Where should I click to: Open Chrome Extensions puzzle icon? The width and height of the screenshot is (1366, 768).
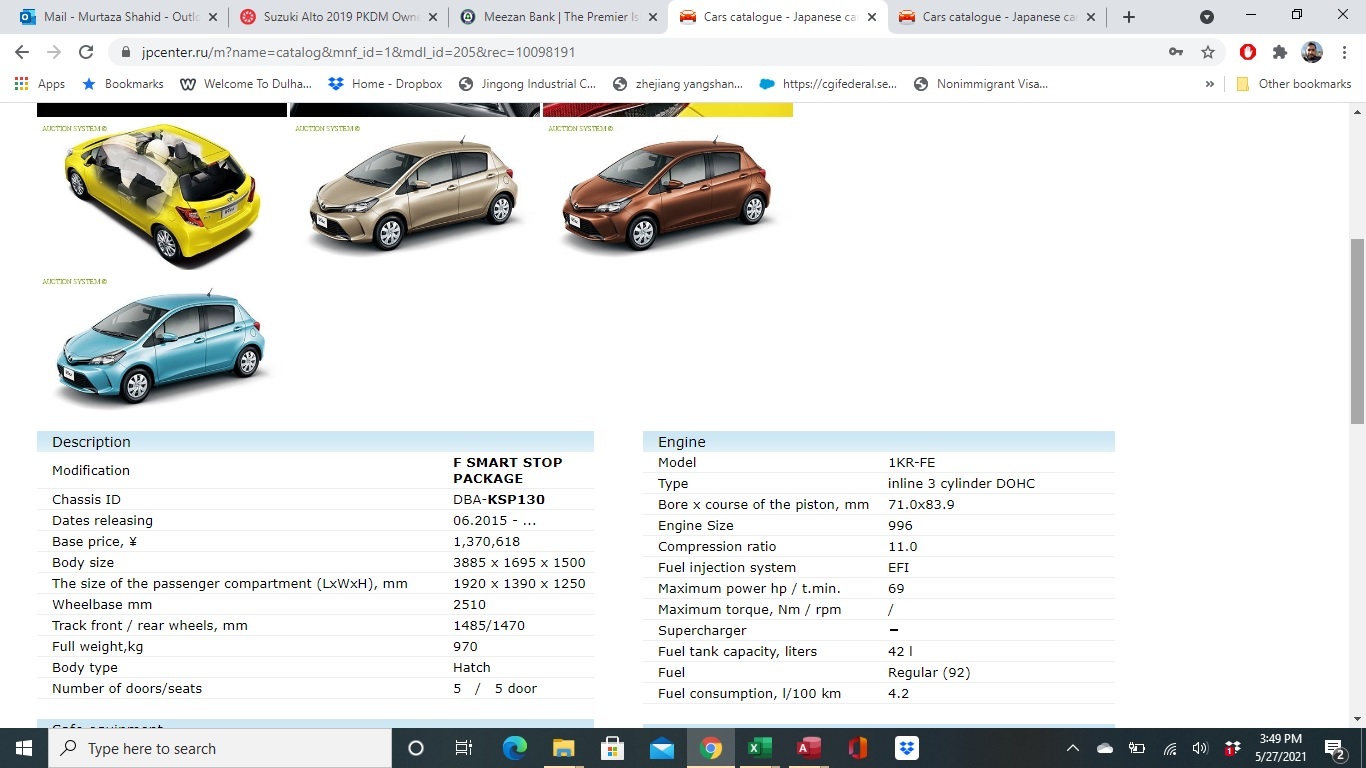click(x=1280, y=52)
